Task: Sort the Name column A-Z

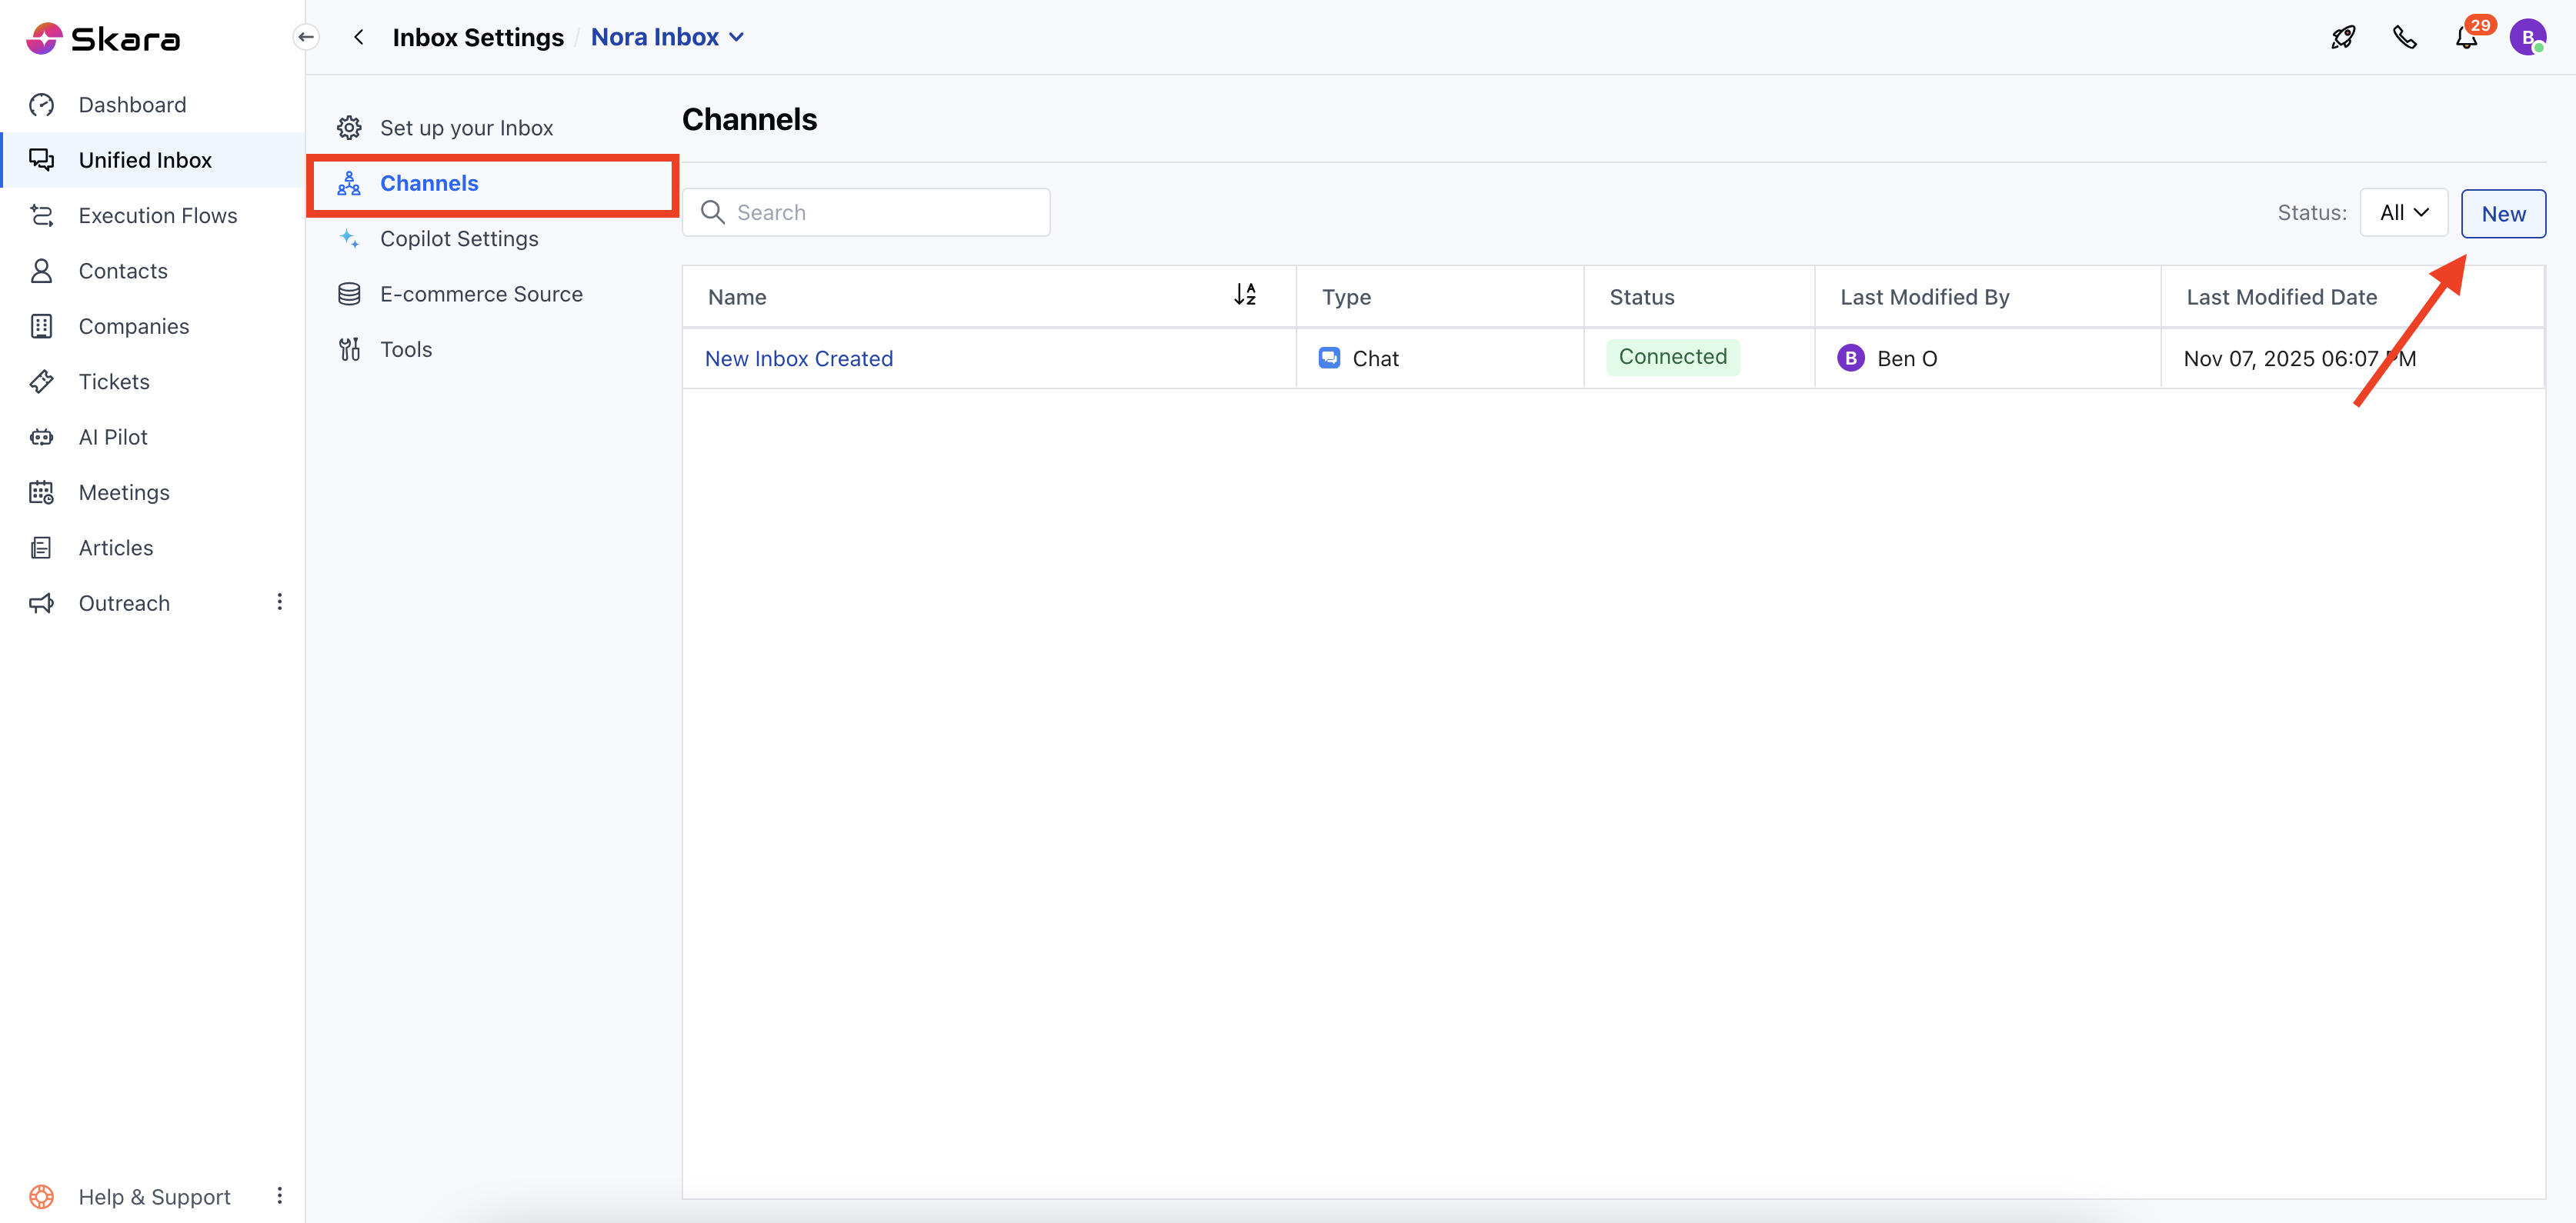Action: 1244,295
